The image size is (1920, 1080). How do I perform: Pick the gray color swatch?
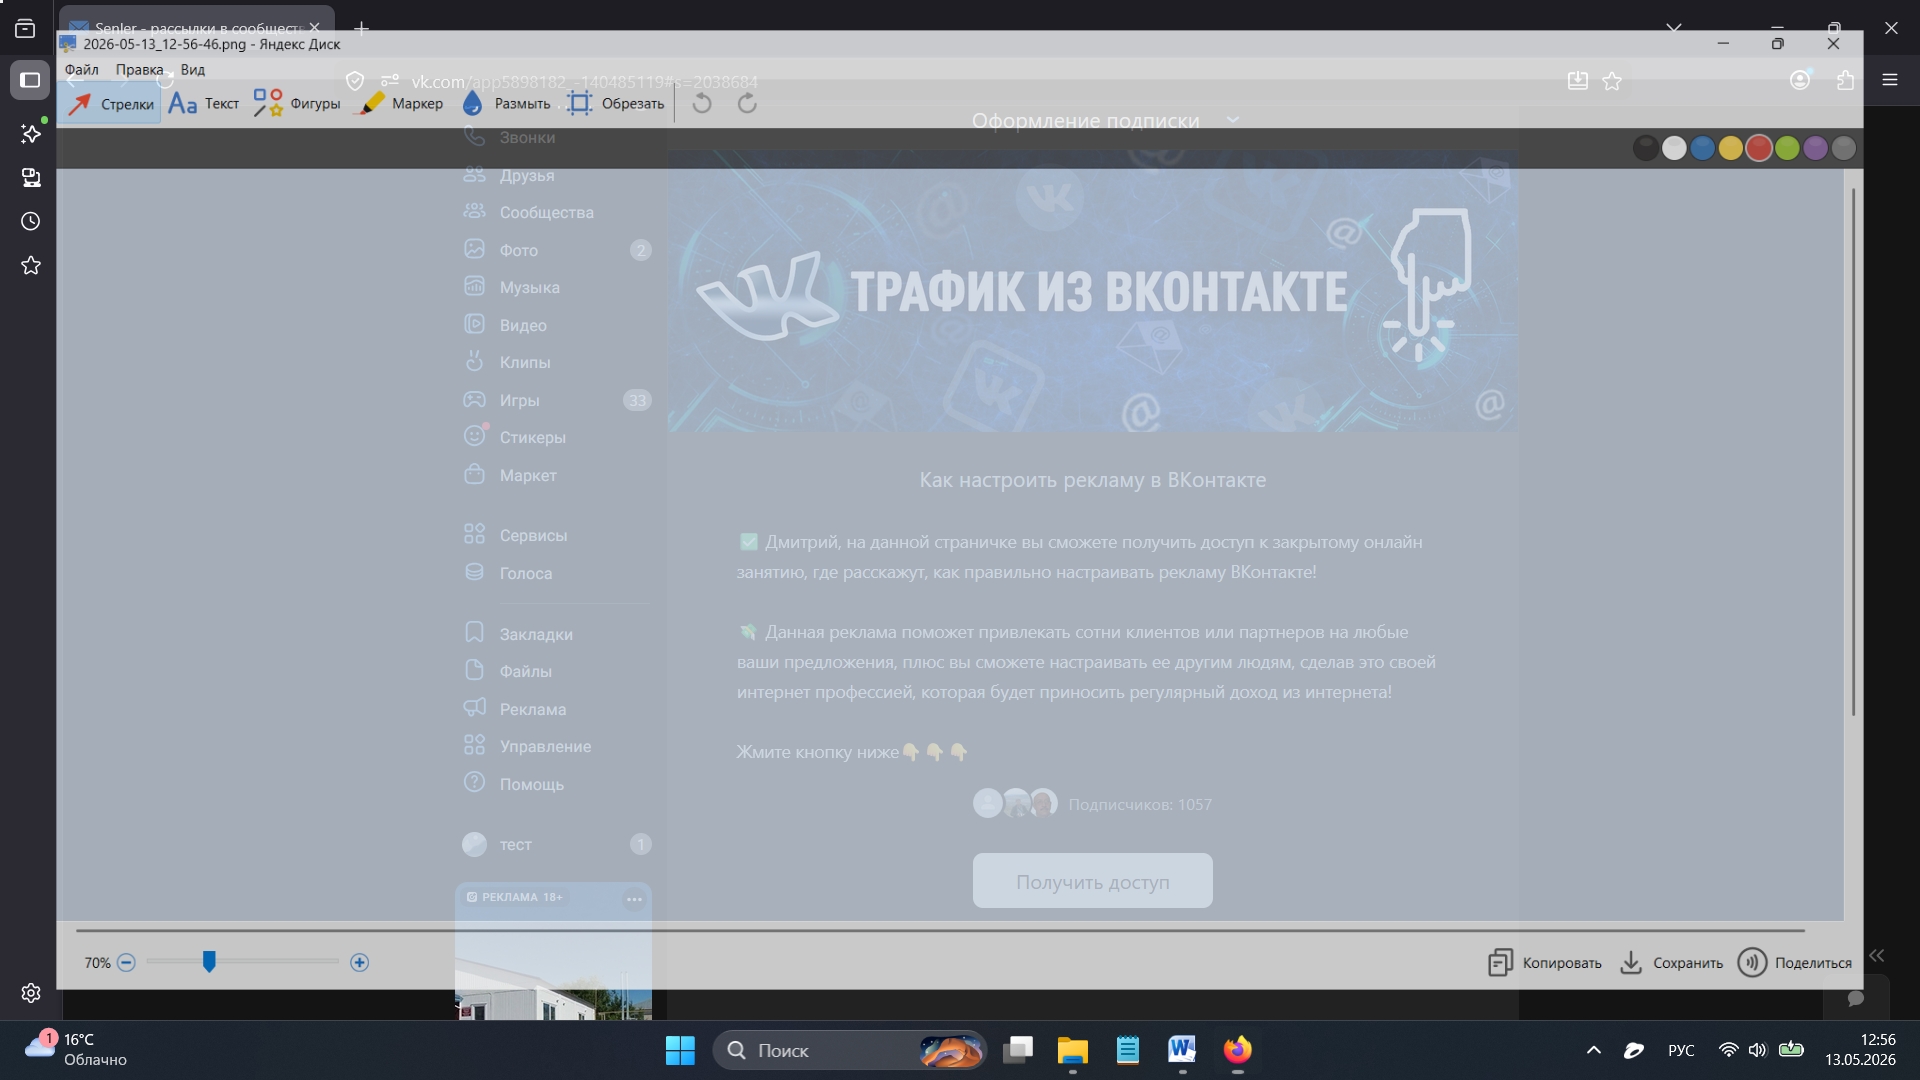tap(1844, 149)
